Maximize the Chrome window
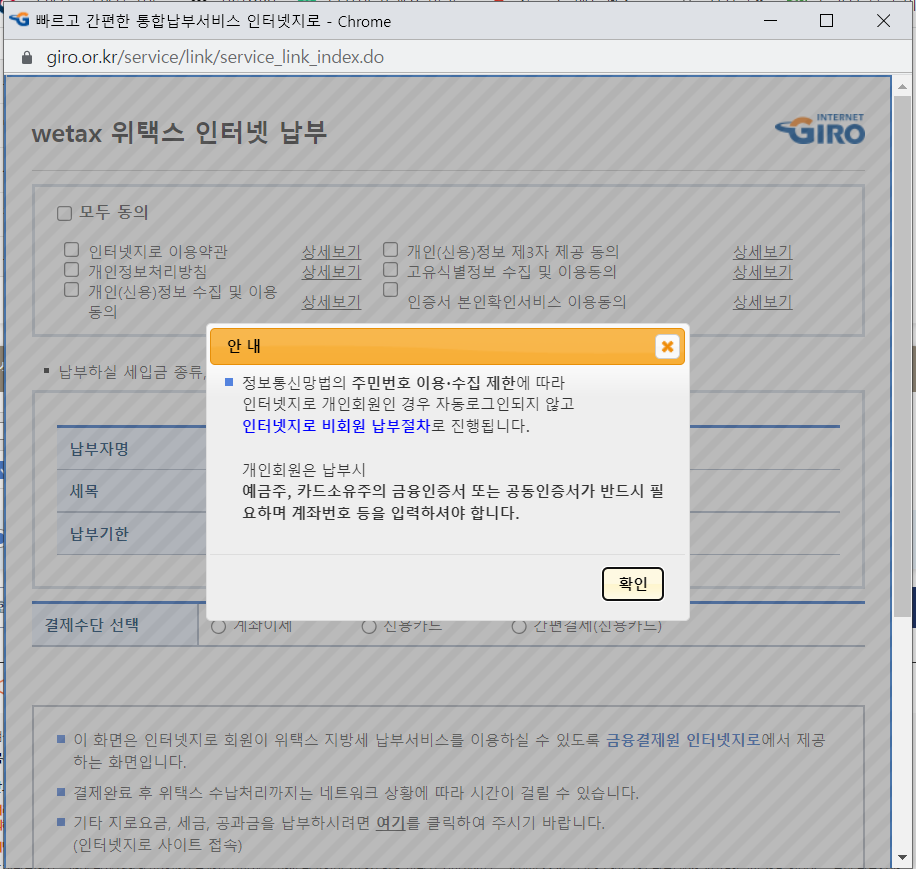This screenshot has height=869, width=916. [827, 21]
